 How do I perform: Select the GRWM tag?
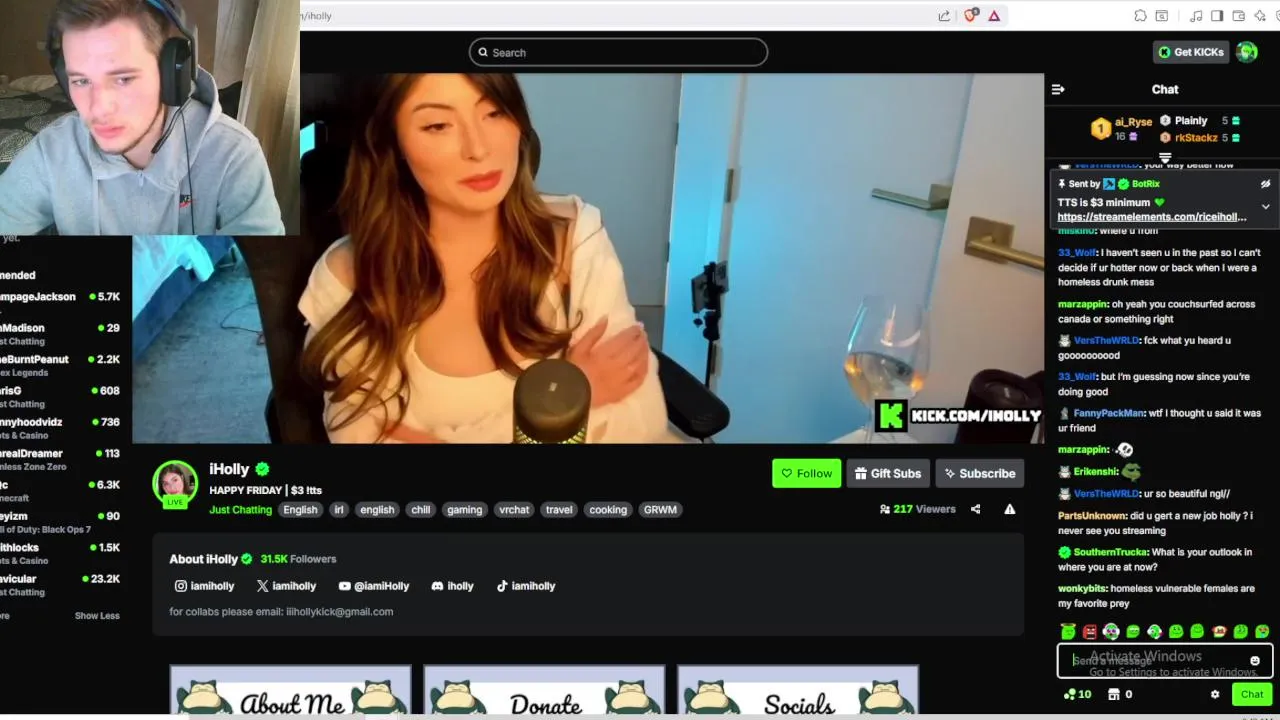(660, 510)
